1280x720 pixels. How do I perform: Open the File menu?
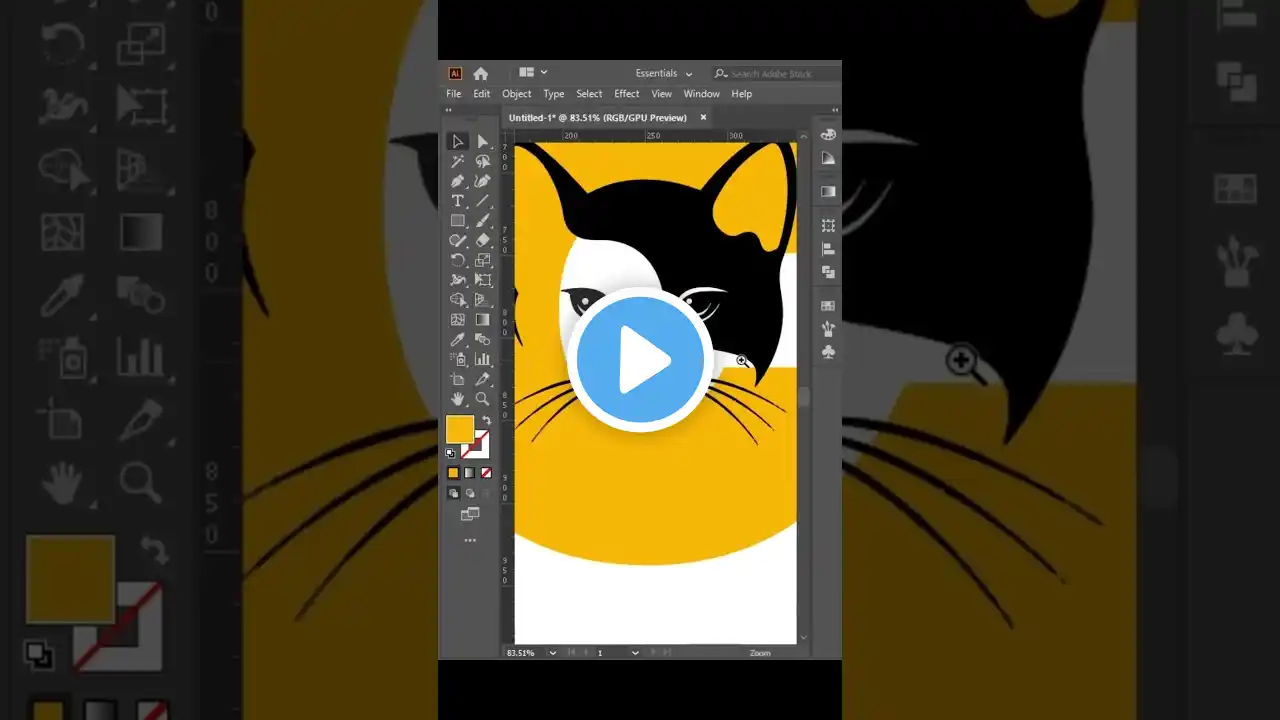(x=454, y=94)
